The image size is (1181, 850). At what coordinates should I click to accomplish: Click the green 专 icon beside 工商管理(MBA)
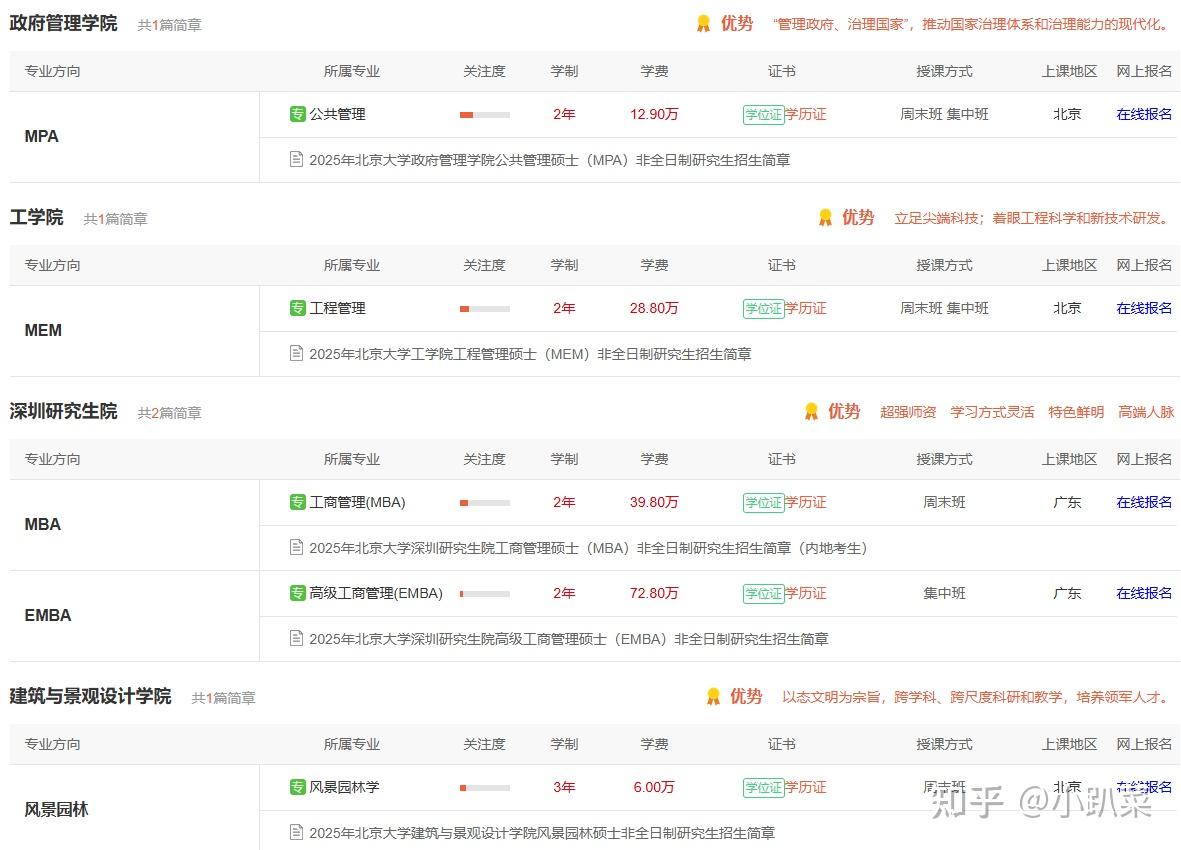pyautogui.click(x=298, y=502)
